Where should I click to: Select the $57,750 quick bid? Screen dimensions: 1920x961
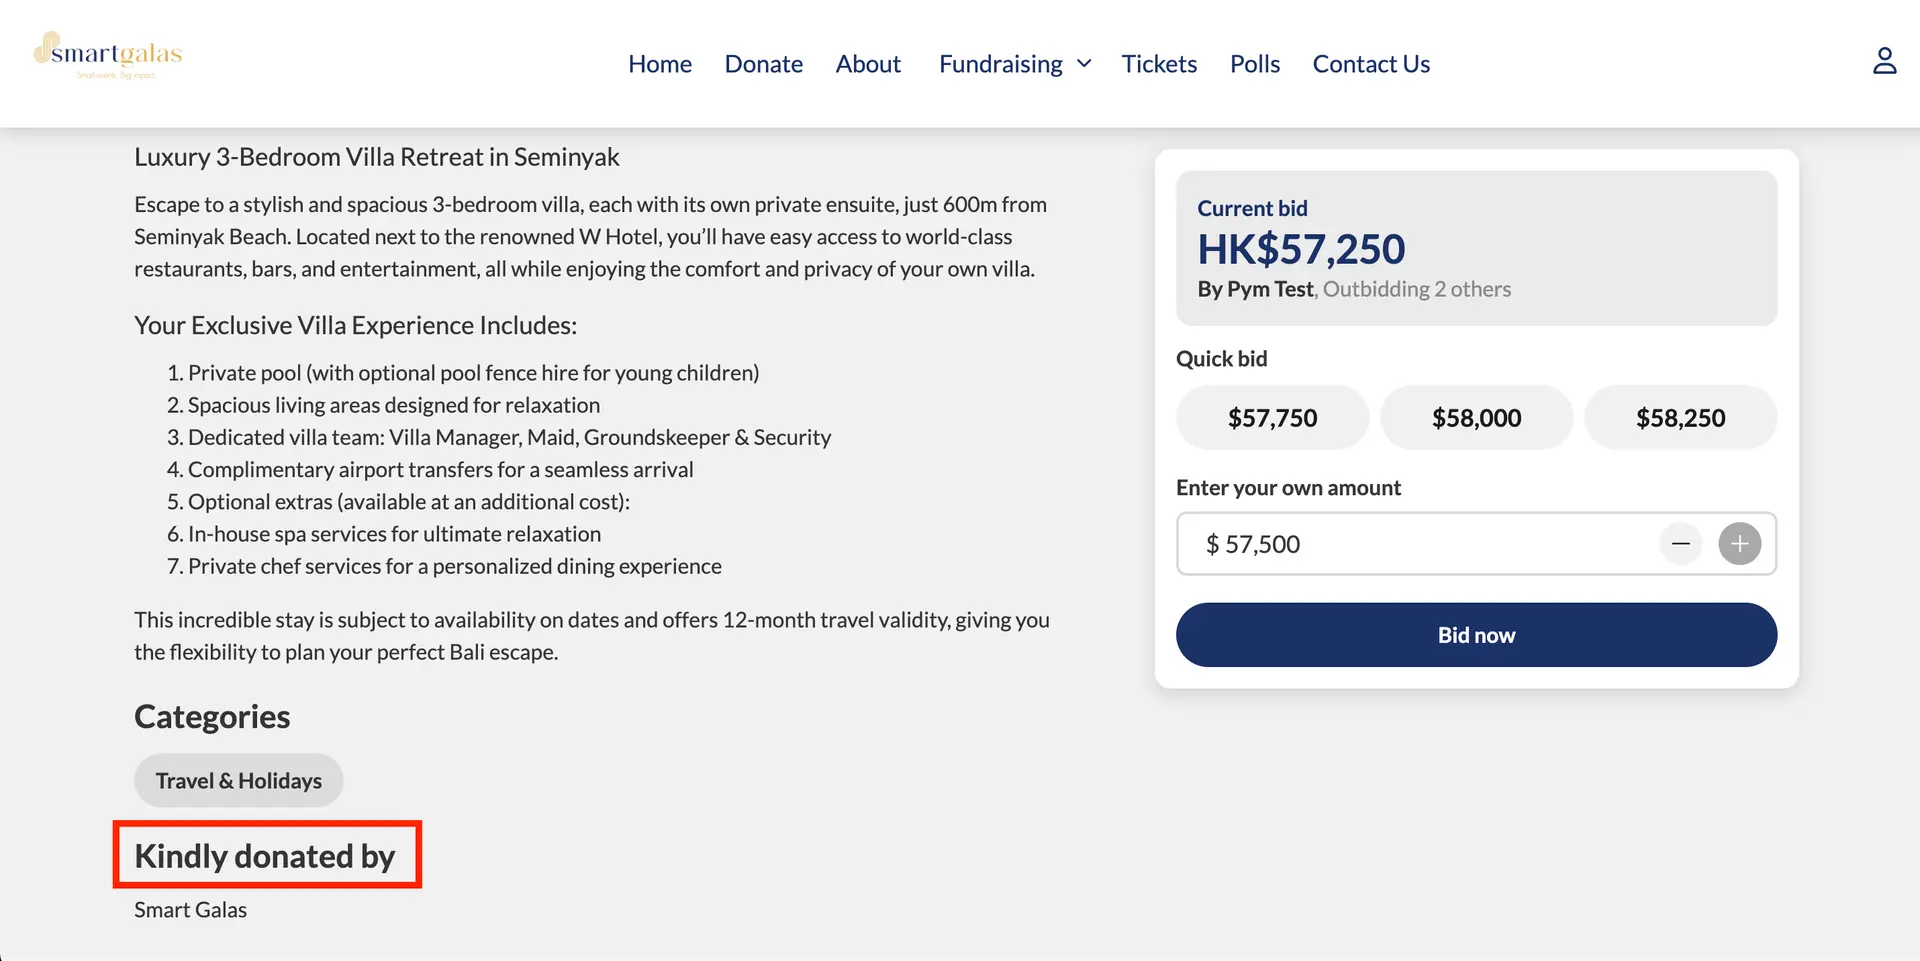(x=1272, y=418)
